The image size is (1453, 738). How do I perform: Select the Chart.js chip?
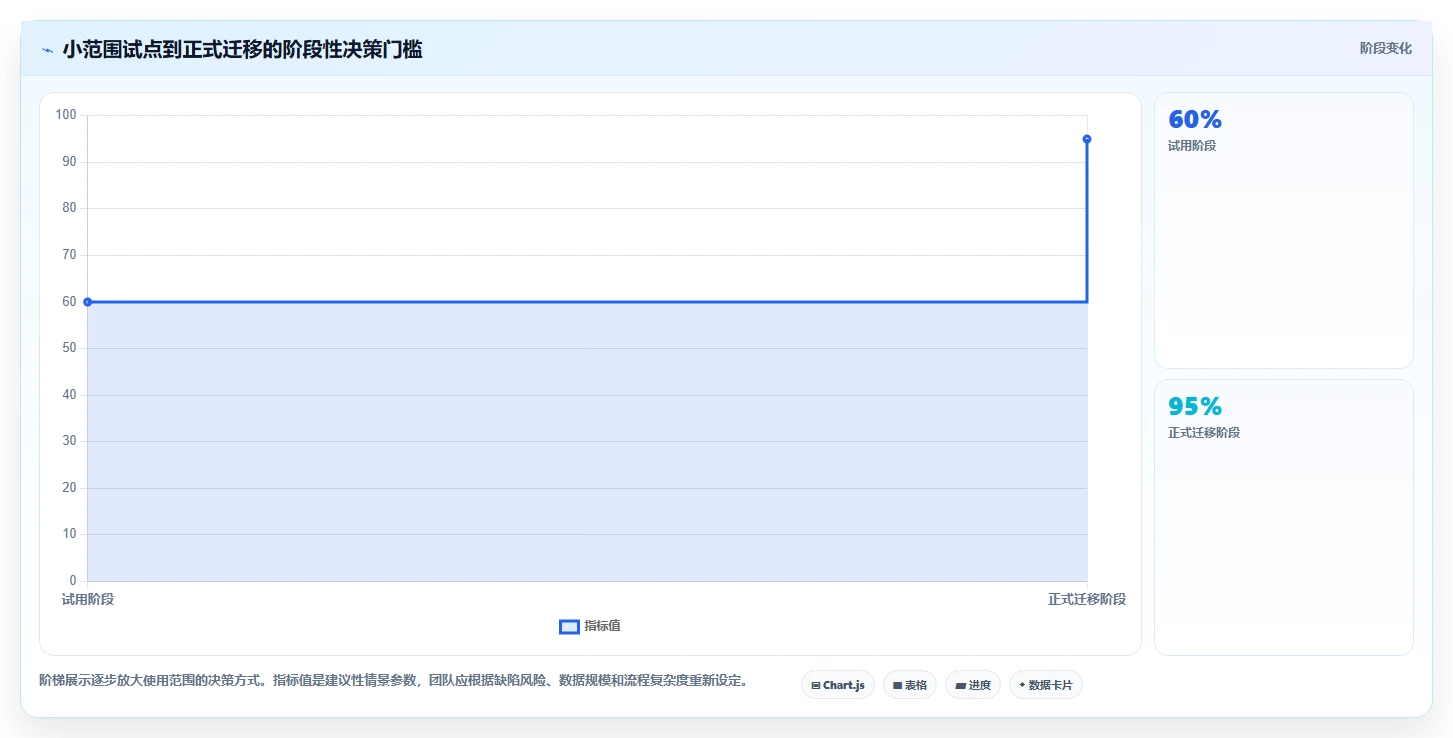click(838, 685)
